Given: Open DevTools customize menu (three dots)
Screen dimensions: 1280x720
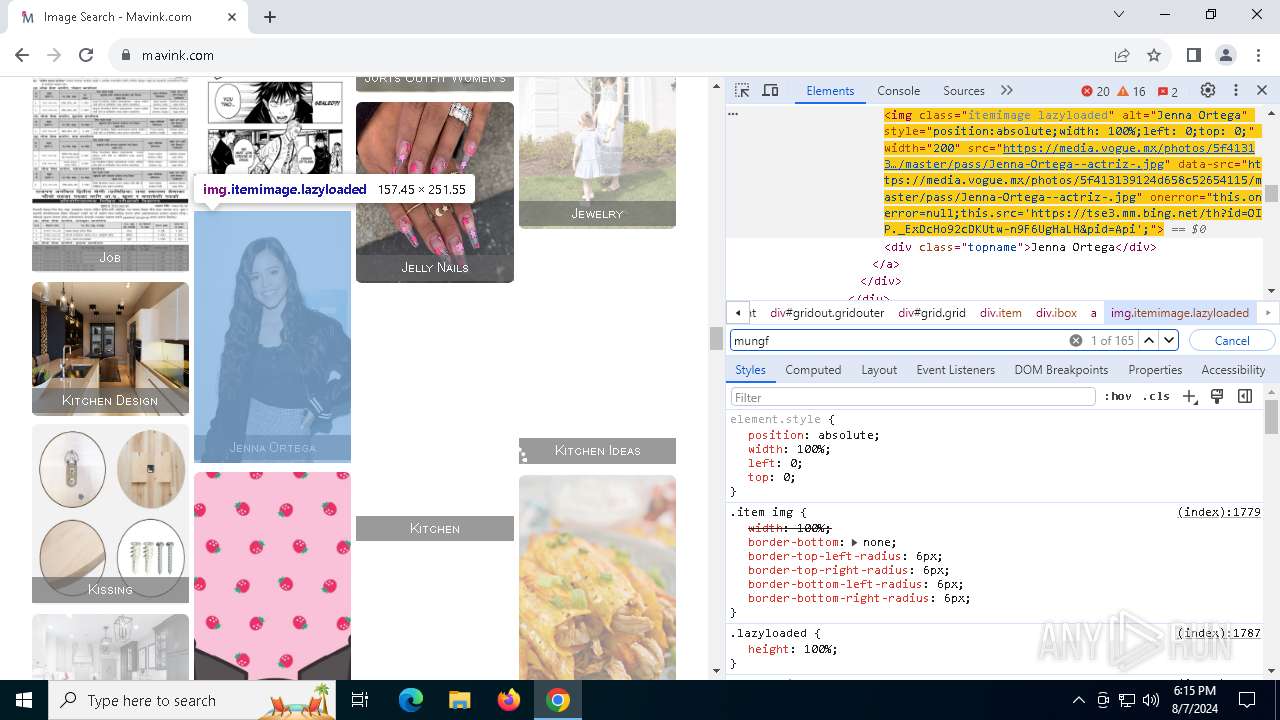Looking at the screenshot, I should coord(1236,90).
